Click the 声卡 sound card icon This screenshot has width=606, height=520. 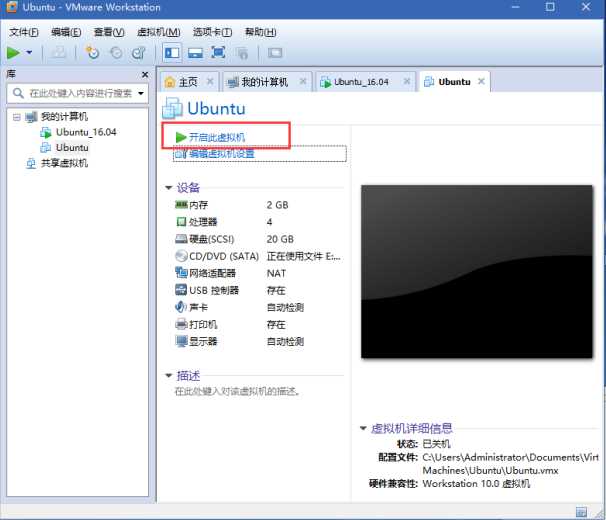(x=181, y=307)
